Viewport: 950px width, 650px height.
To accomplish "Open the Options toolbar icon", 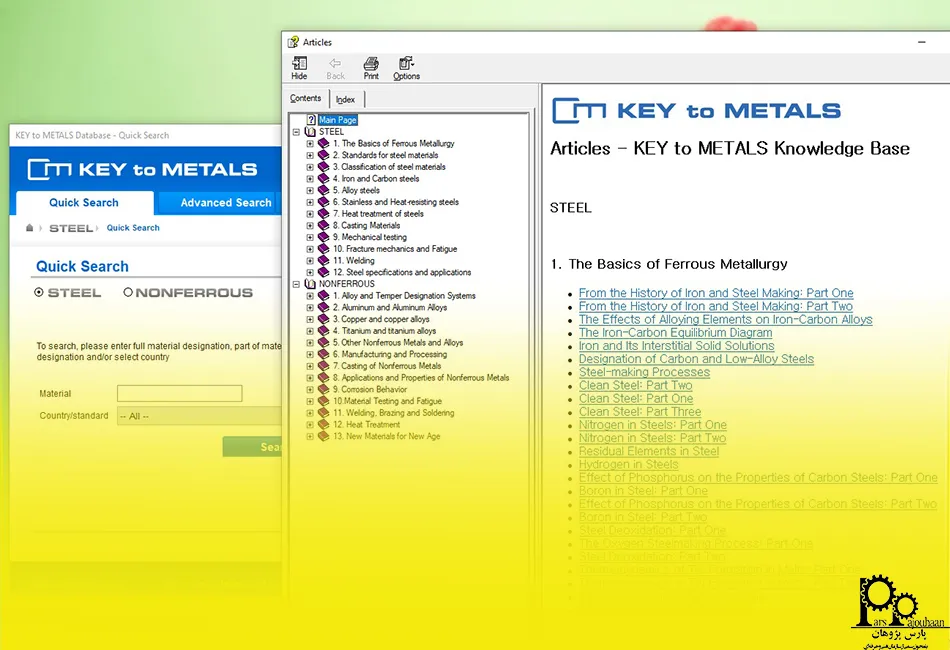I will tap(406, 64).
